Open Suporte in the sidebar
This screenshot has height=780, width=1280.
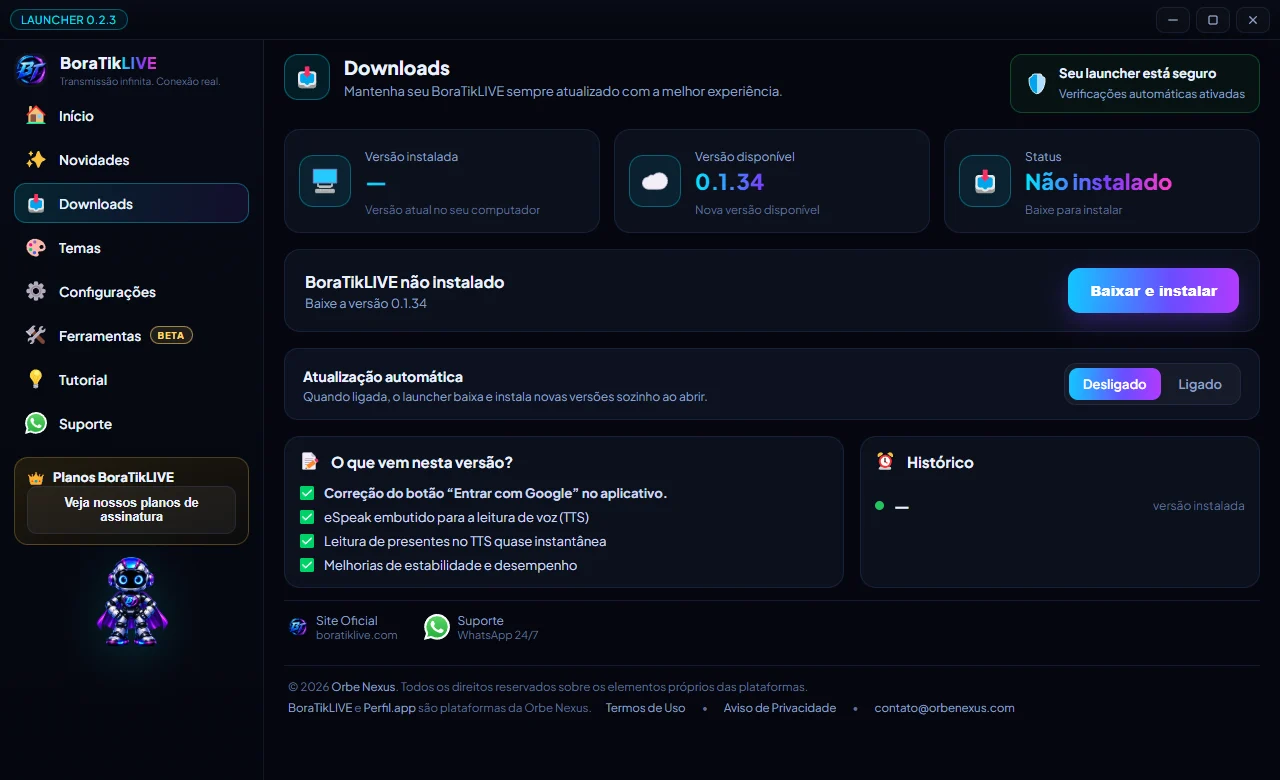[x=131, y=423]
